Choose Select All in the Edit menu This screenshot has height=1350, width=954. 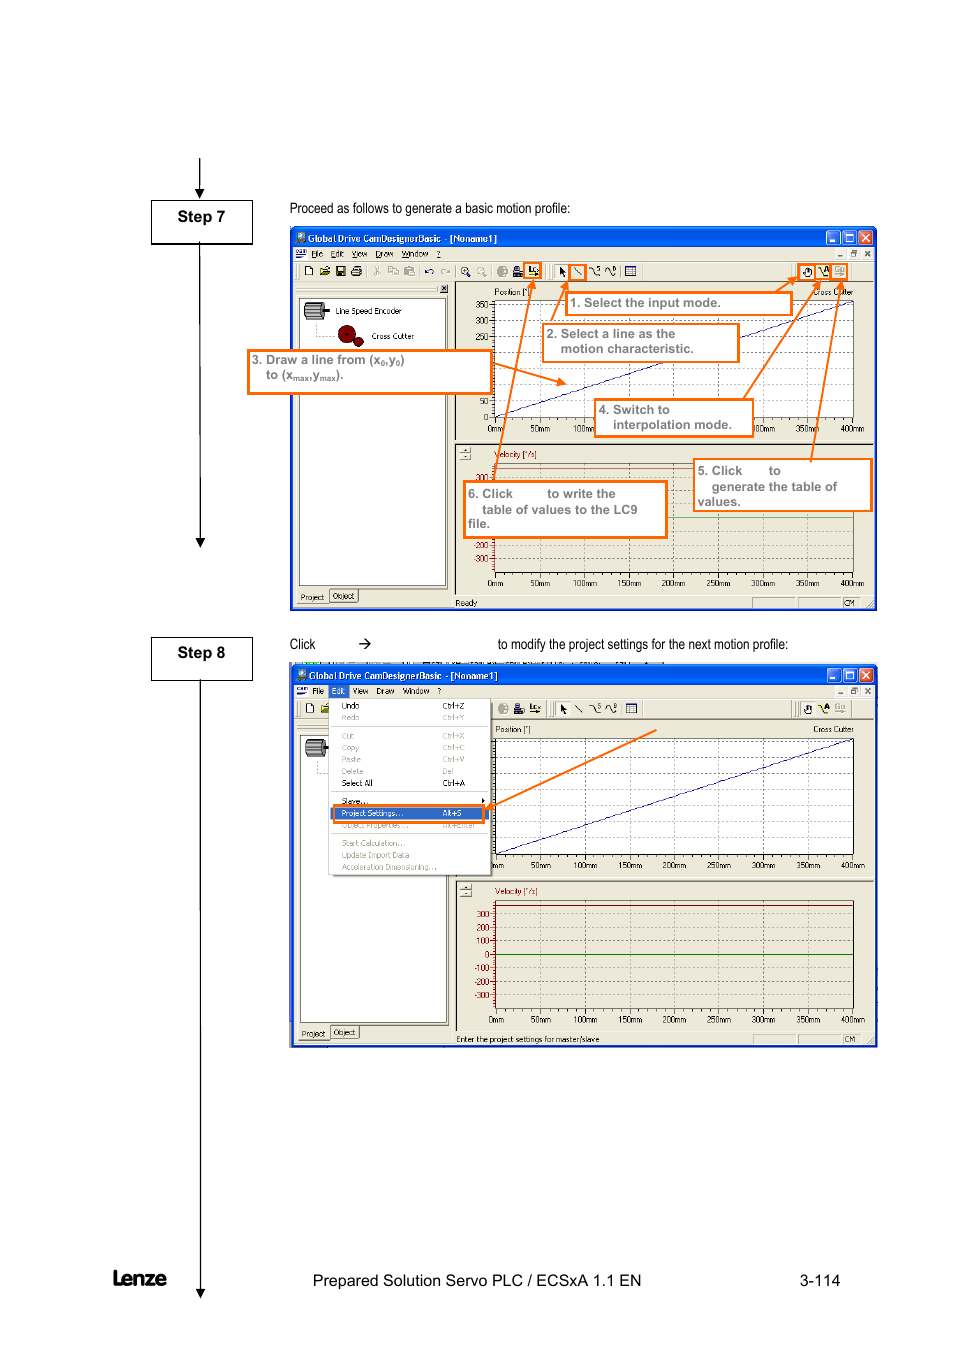click(410, 783)
